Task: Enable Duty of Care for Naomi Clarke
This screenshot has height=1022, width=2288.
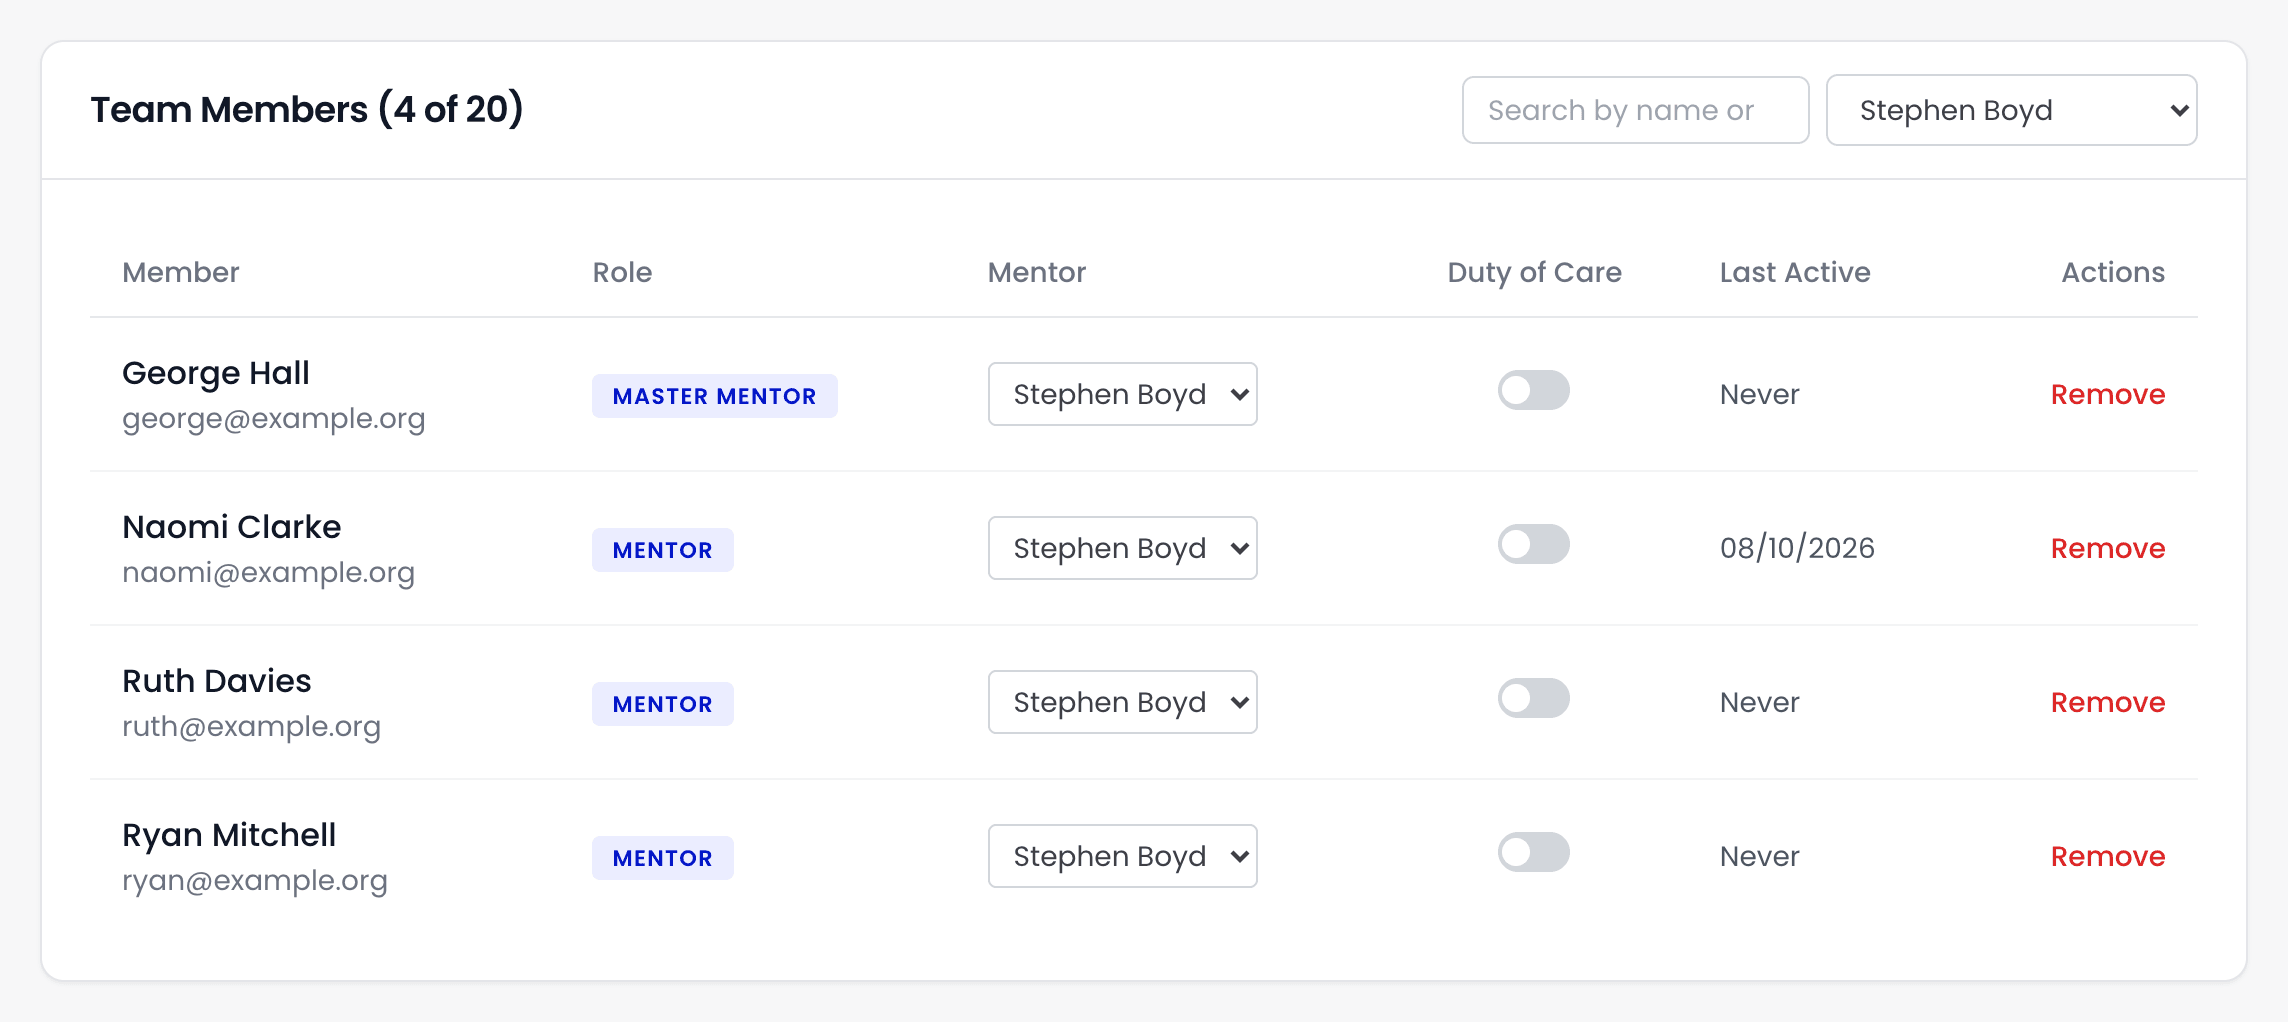Action: [x=1533, y=544]
